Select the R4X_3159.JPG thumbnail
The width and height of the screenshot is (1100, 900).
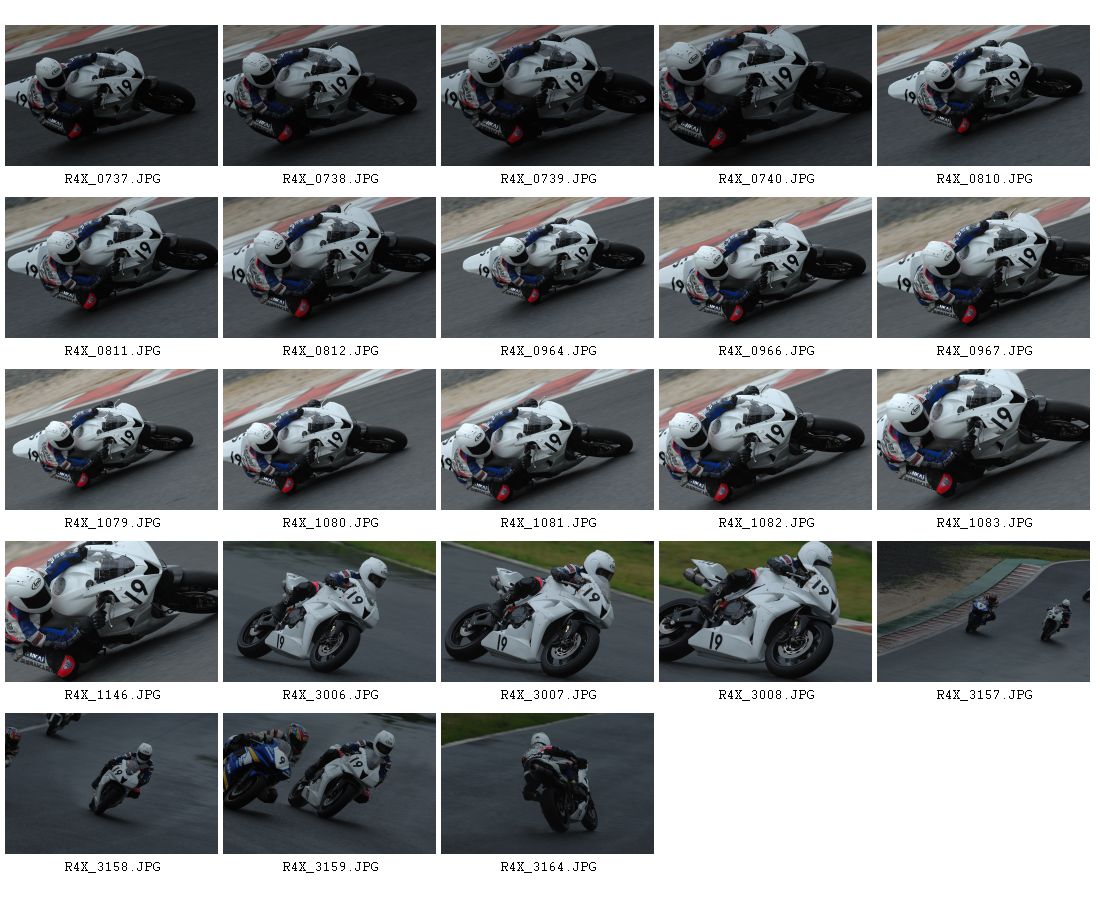pos(330,784)
